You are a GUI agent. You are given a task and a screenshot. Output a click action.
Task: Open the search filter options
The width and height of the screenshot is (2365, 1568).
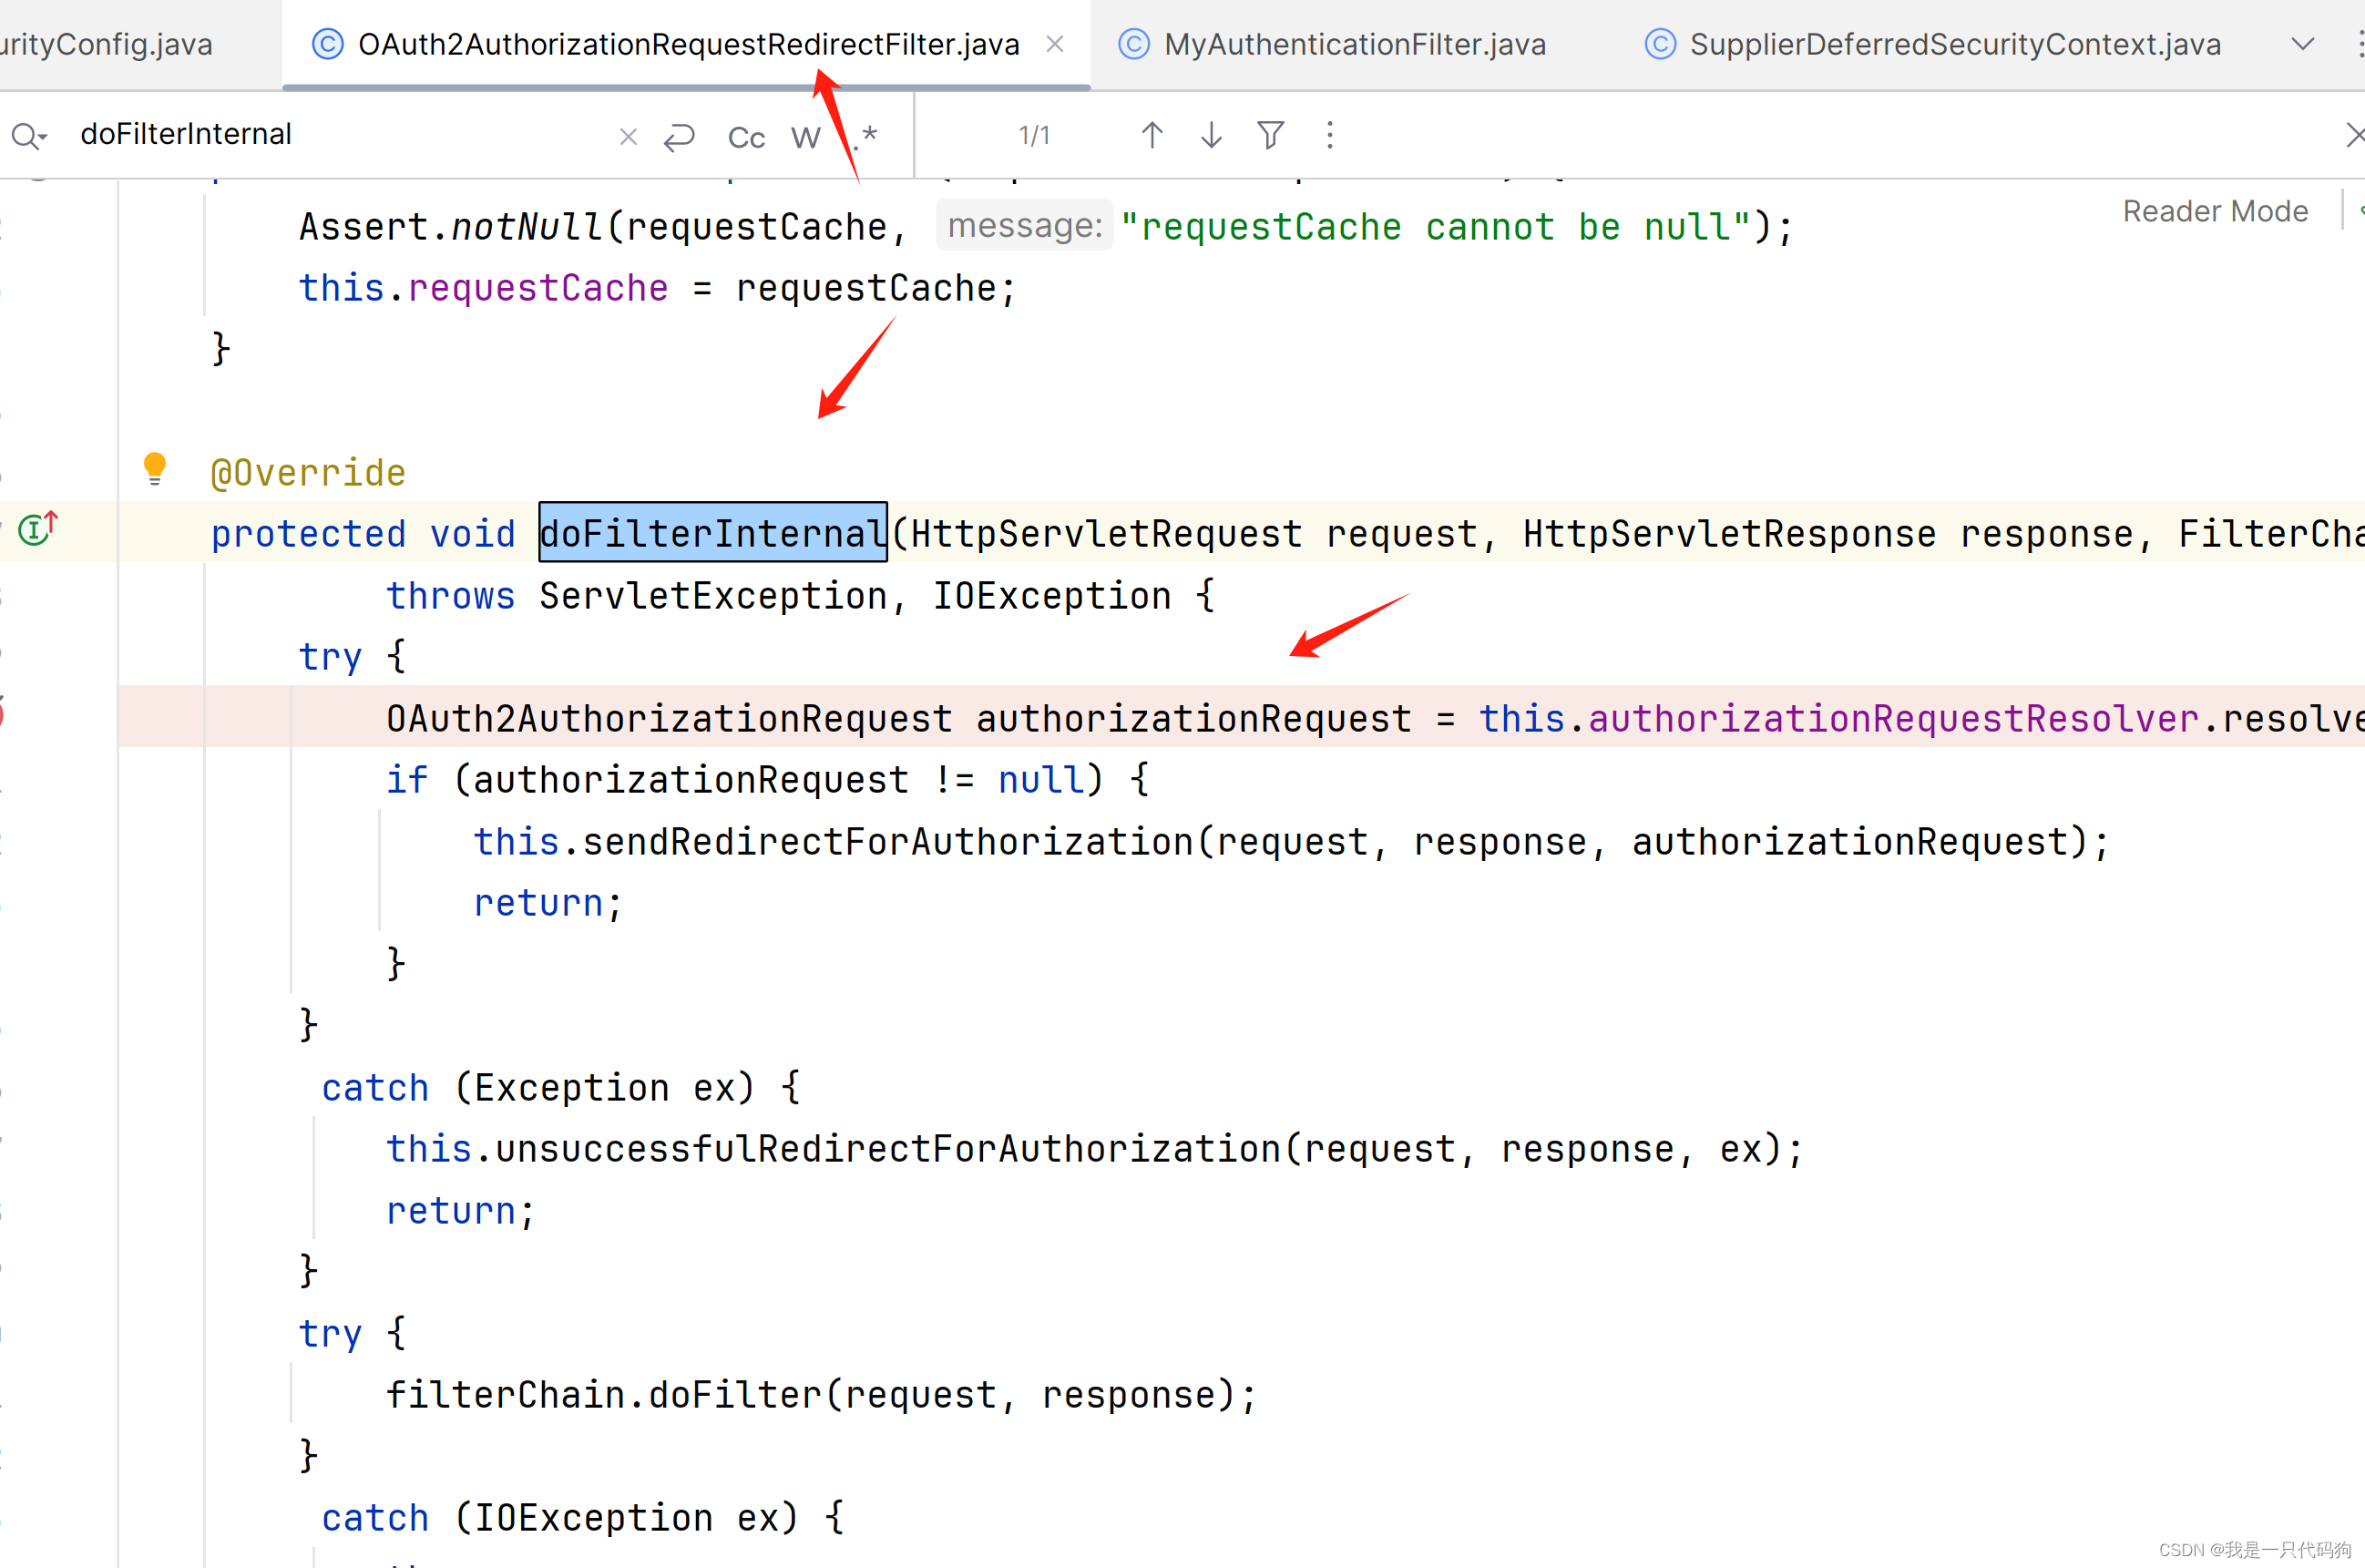click(1270, 135)
